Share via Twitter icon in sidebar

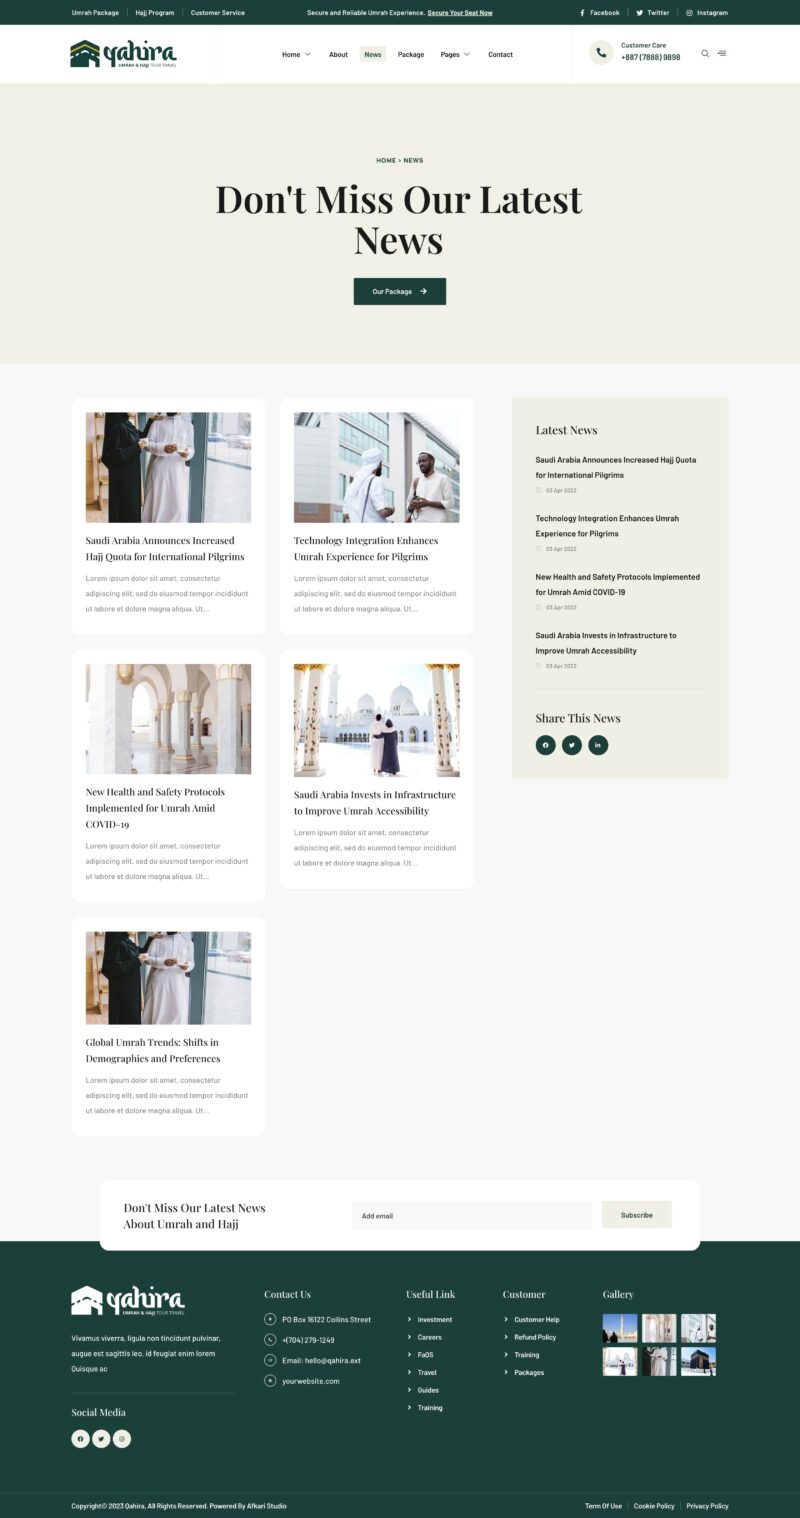coord(572,745)
